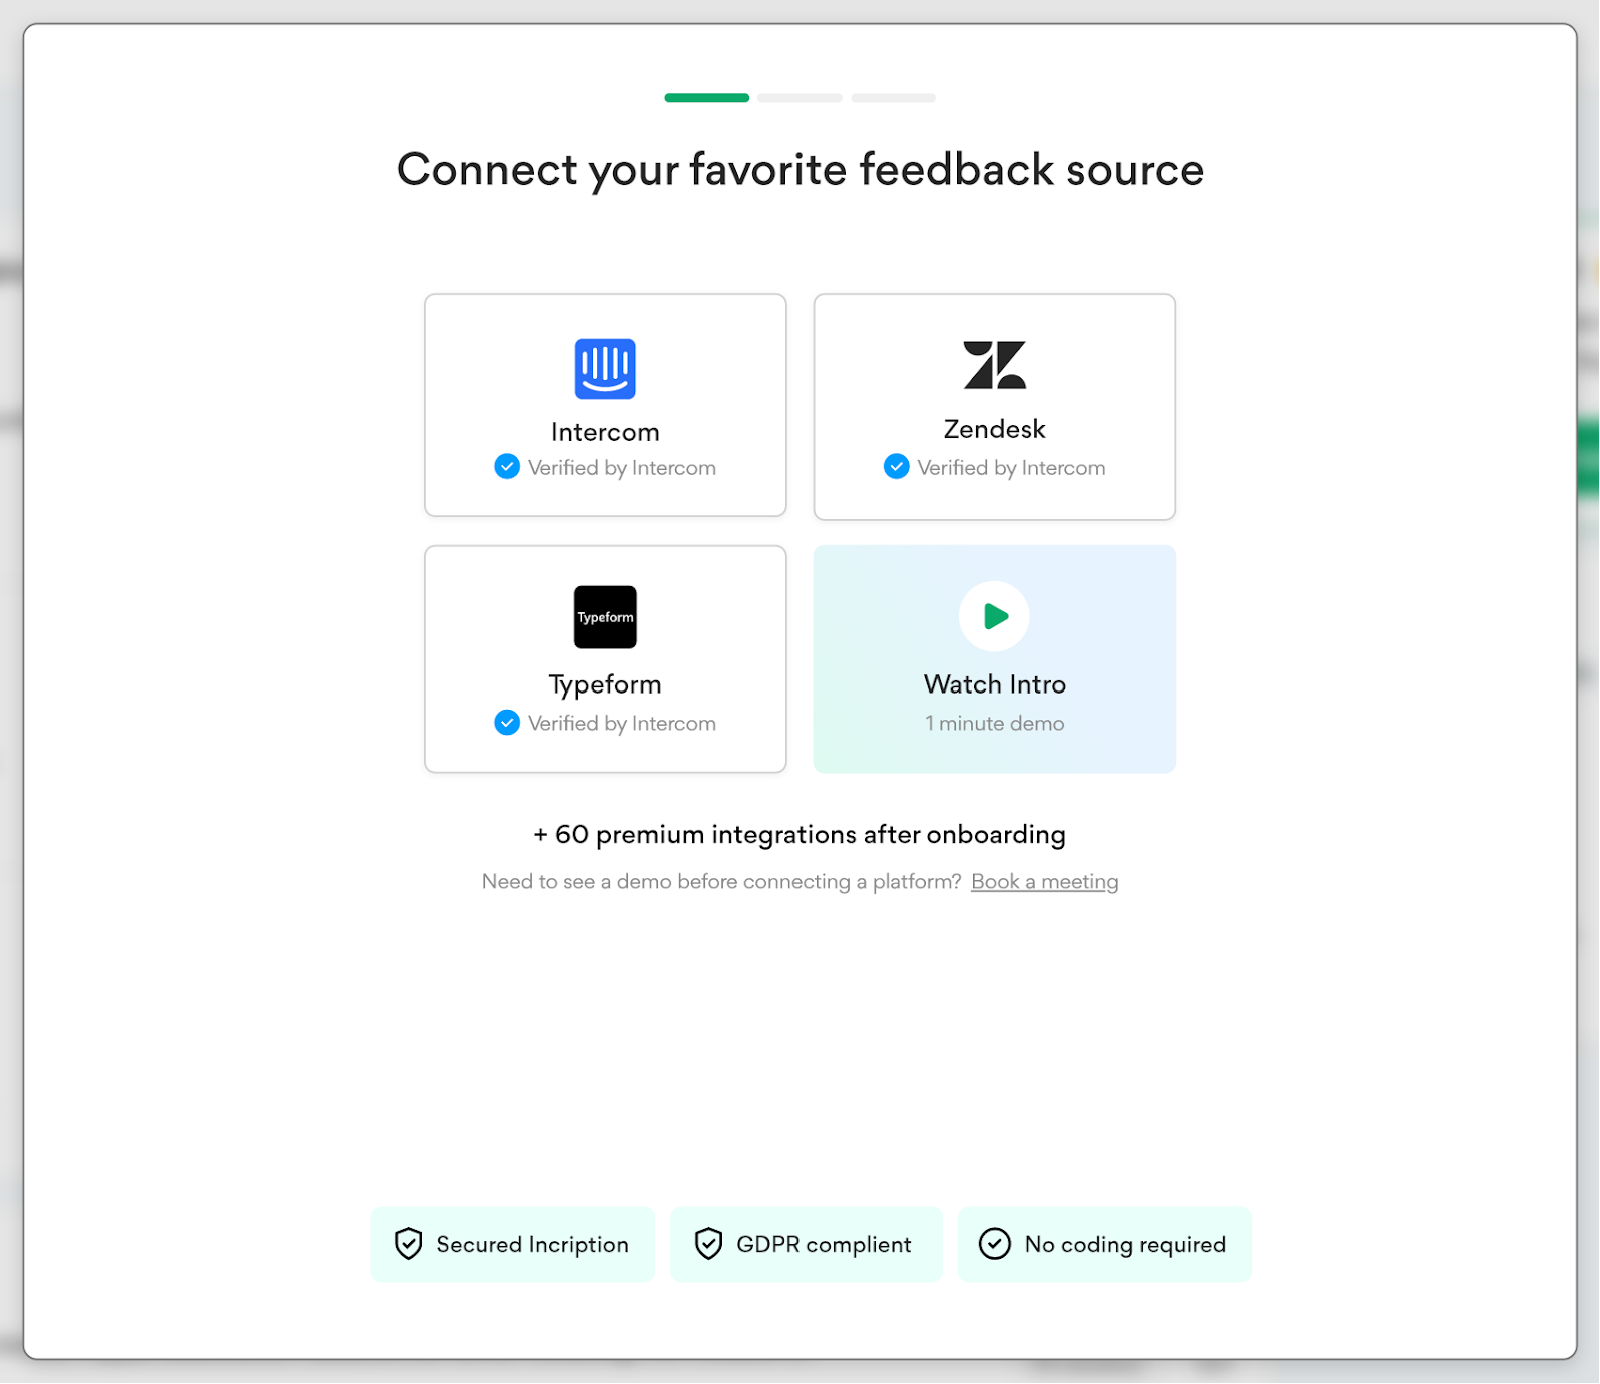The width and height of the screenshot is (1600, 1384).
Task: Click 'Need to see a demo' question text
Action: 721,882
